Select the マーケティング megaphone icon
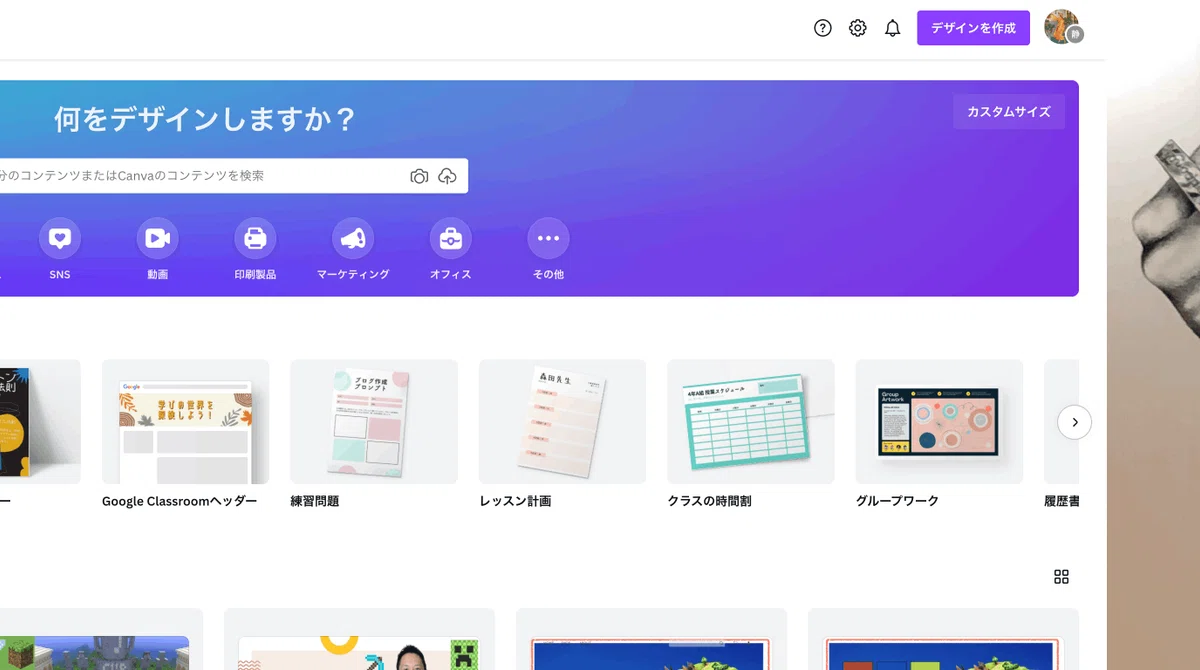The width and height of the screenshot is (1200, 670). coord(353,238)
